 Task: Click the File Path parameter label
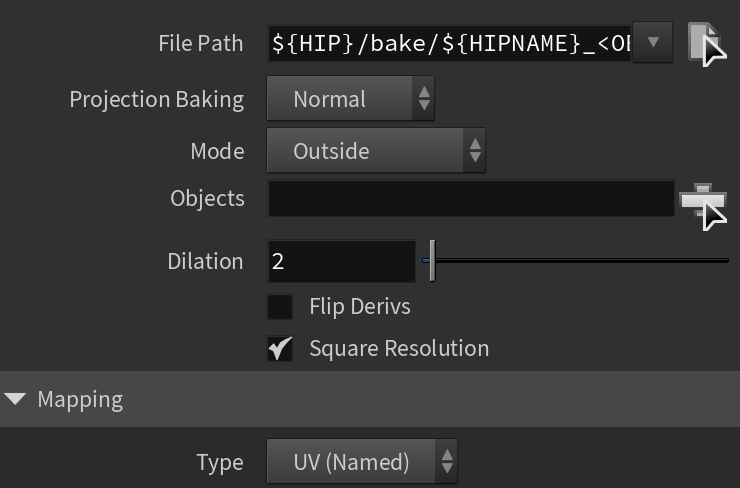click(x=201, y=43)
